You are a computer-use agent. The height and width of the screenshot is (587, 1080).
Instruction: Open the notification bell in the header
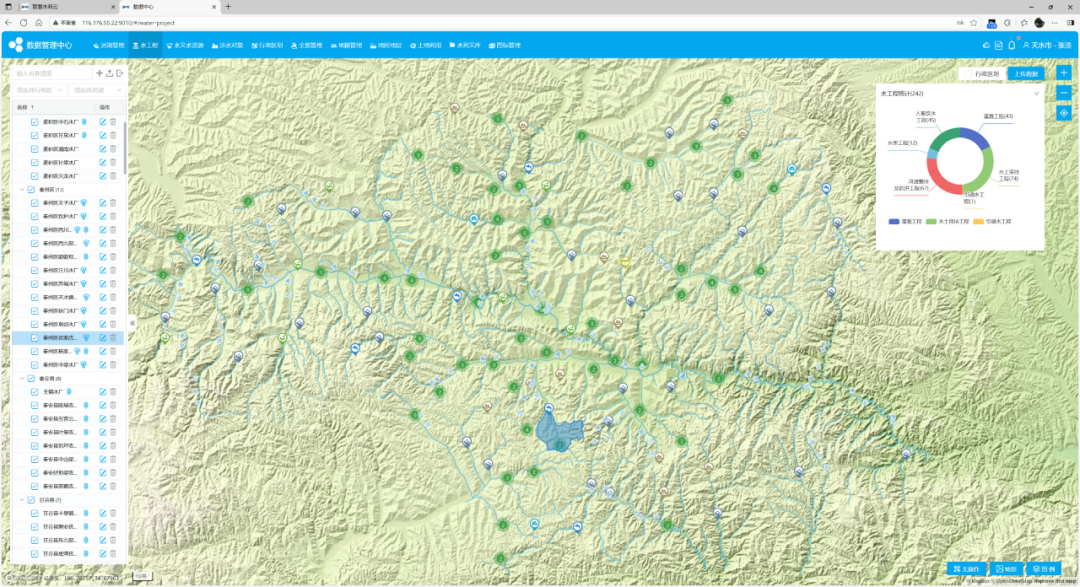click(x=1012, y=45)
